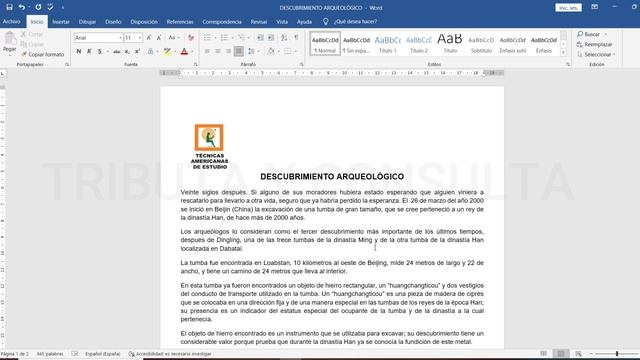Viewport: 640px width, 360px height.
Task: Toggle bold (N) formatting
Action: 79,51
